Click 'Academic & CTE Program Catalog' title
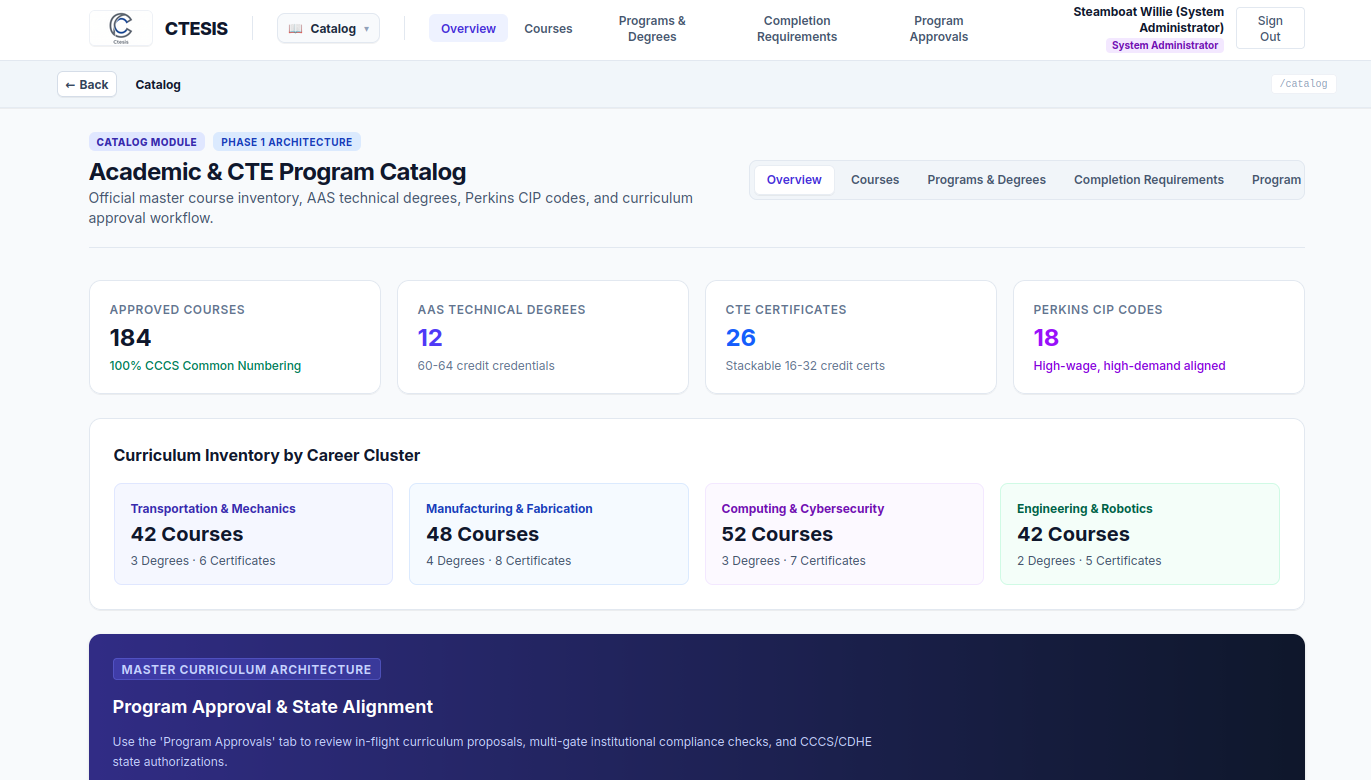The image size is (1371, 780). (278, 172)
